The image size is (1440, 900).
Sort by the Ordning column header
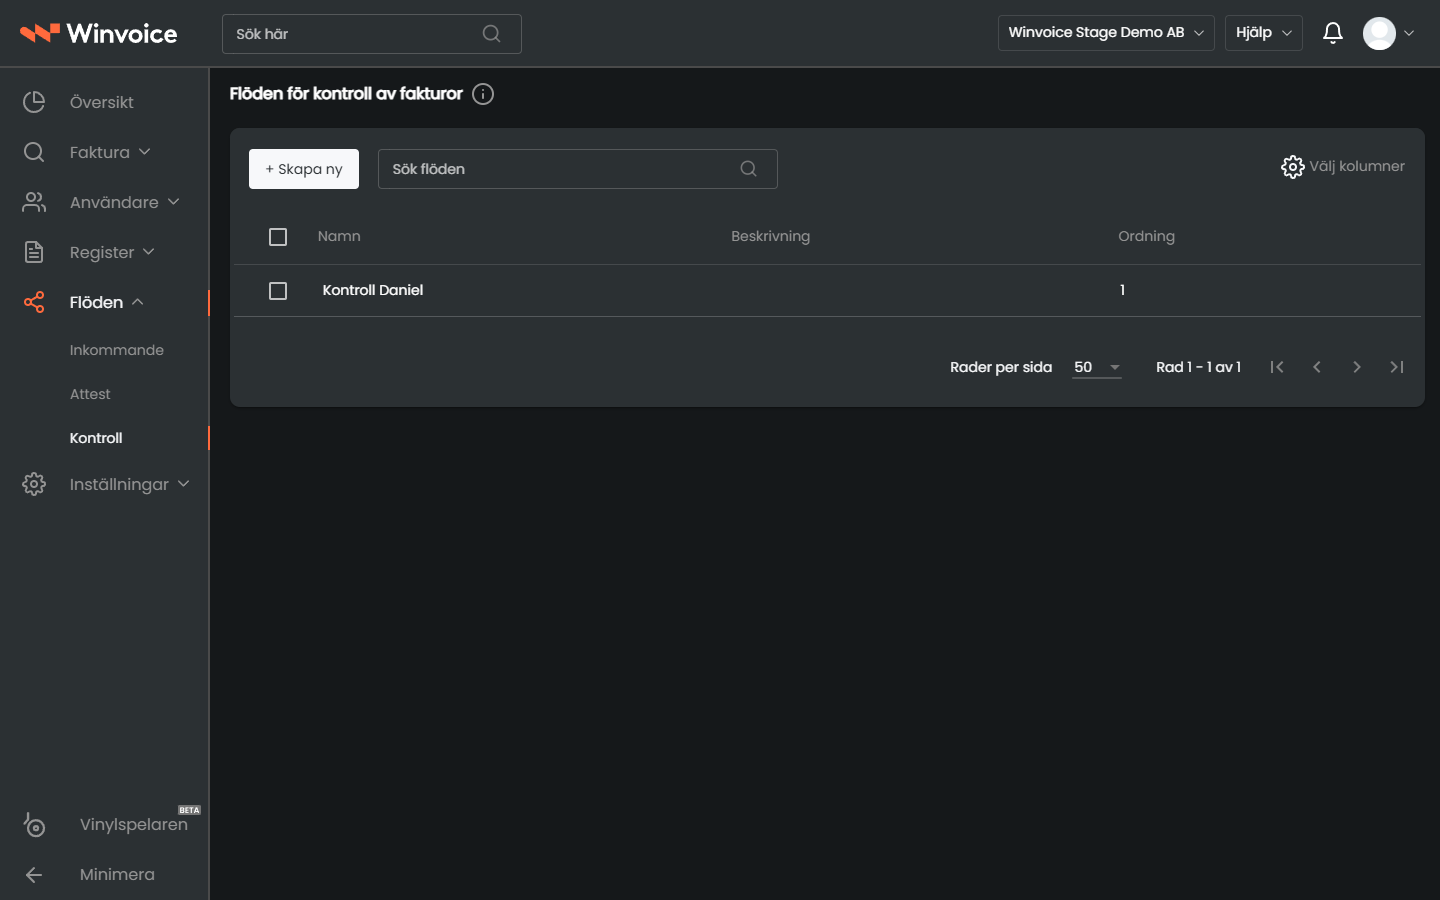click(x=1147, y=236)
